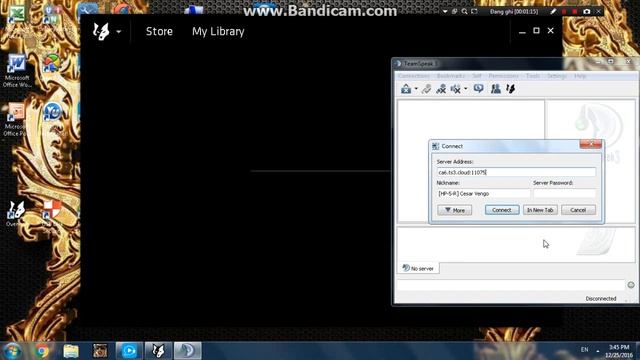Open Microsoft Office PowerPoint desktop shortcut
The image size is (640, 360).
(16, 120)
